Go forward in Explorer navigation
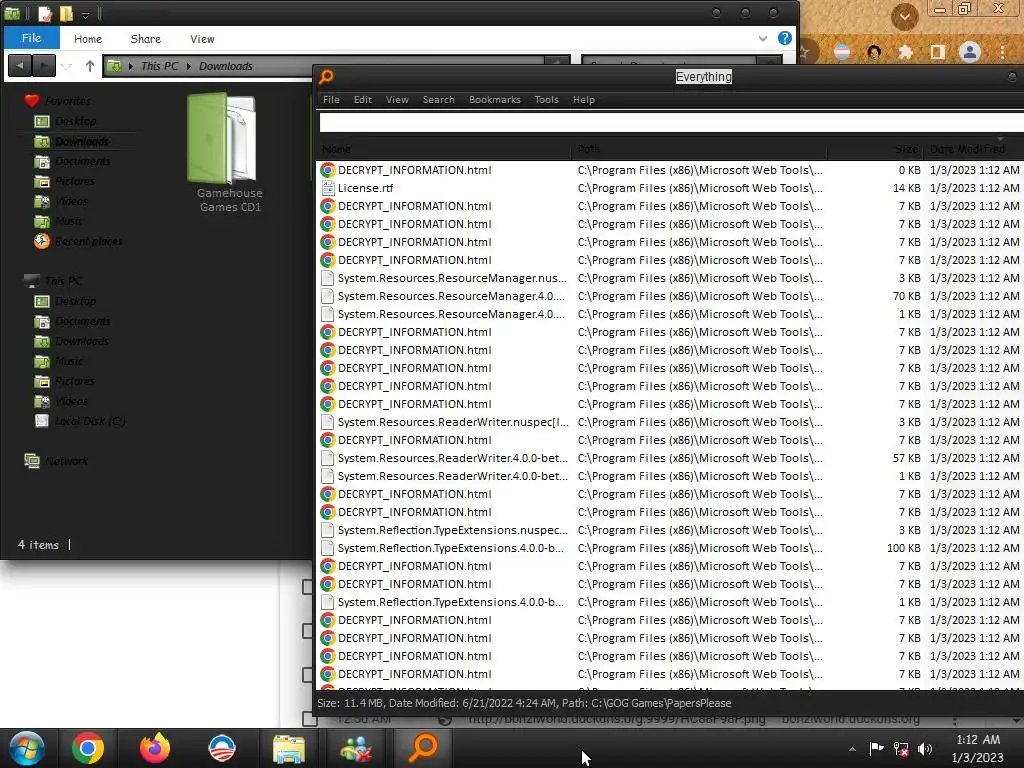 [x=43, y=66]
